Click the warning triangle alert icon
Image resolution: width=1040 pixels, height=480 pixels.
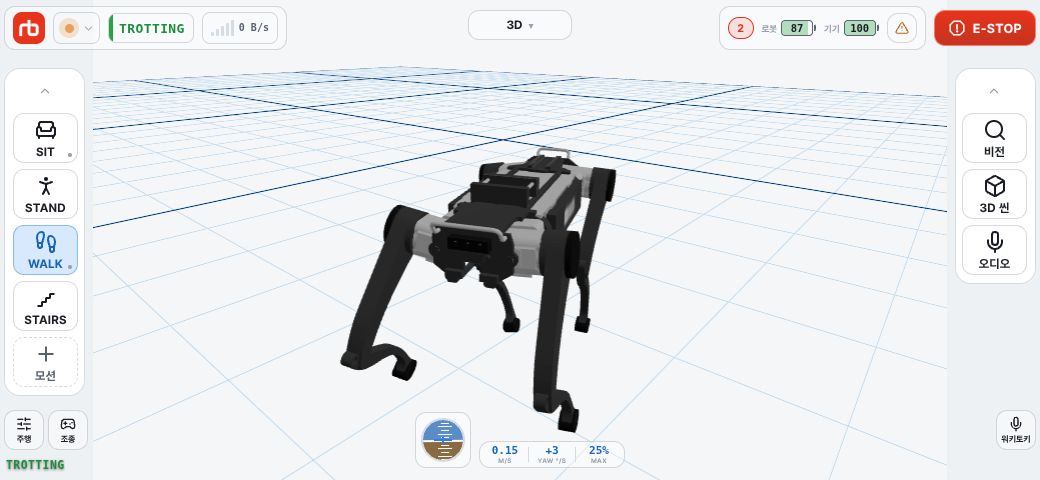[x=901, y=29]
